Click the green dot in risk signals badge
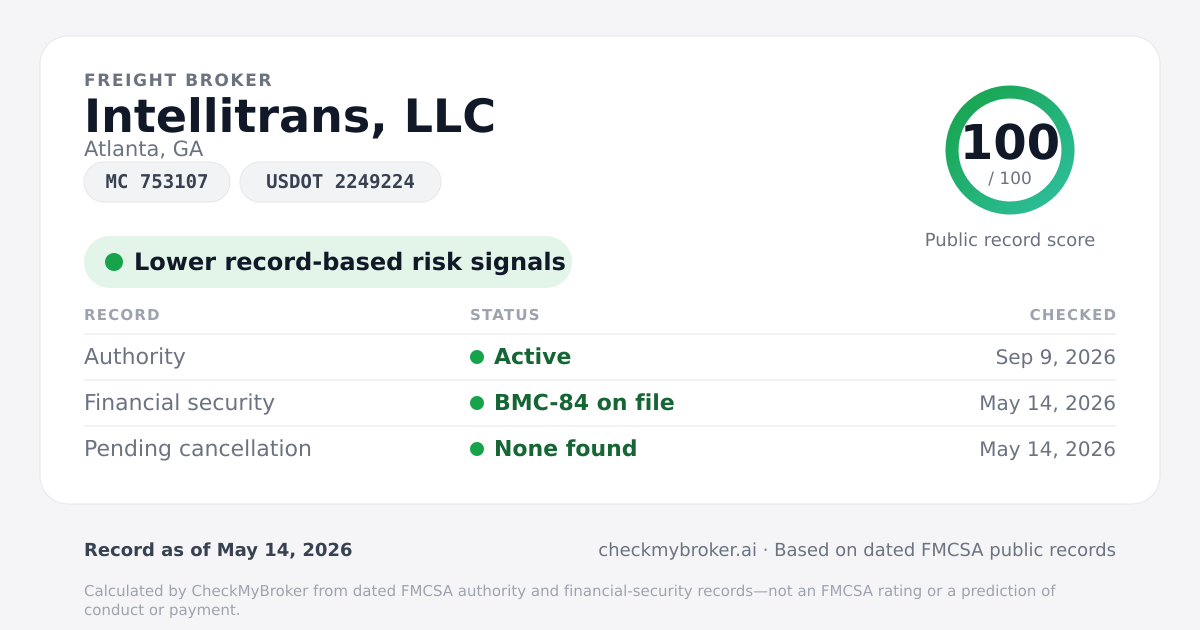The height and width of the screenshot is (630, 1200). [114, 262]
